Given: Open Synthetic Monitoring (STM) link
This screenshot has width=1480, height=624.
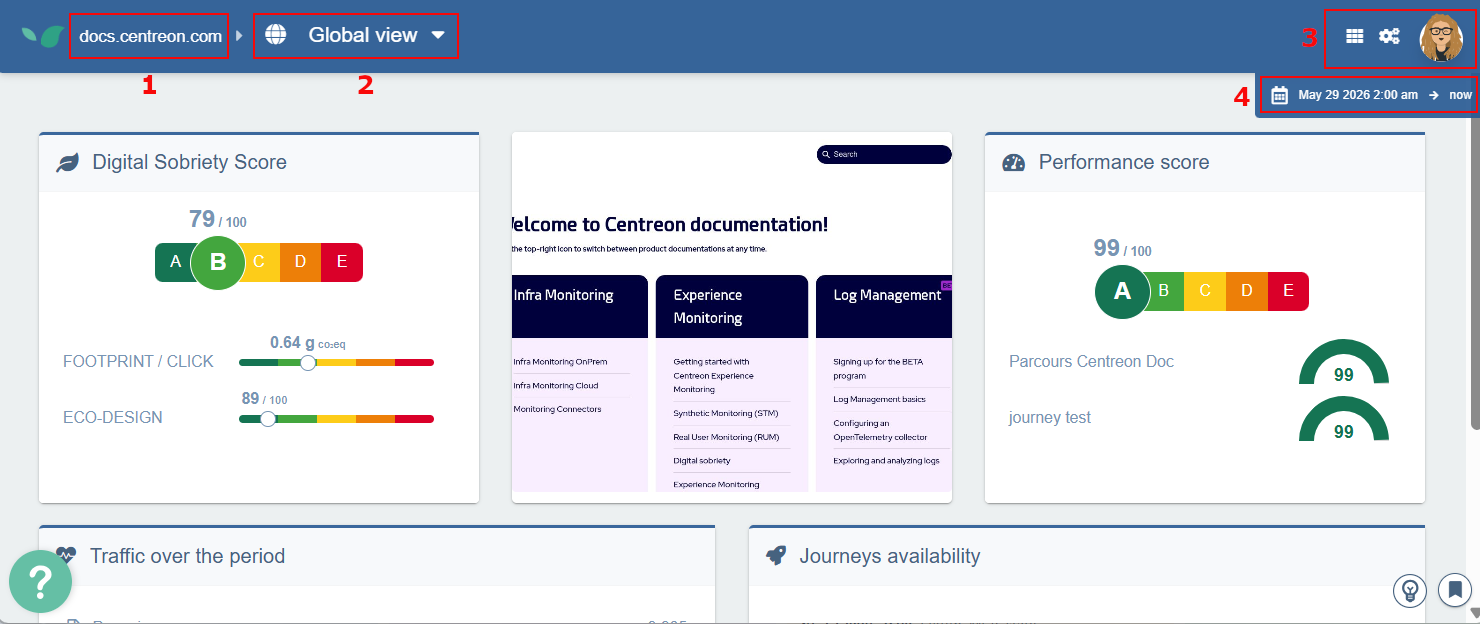Looking at the screenshot, I should 725,413.
